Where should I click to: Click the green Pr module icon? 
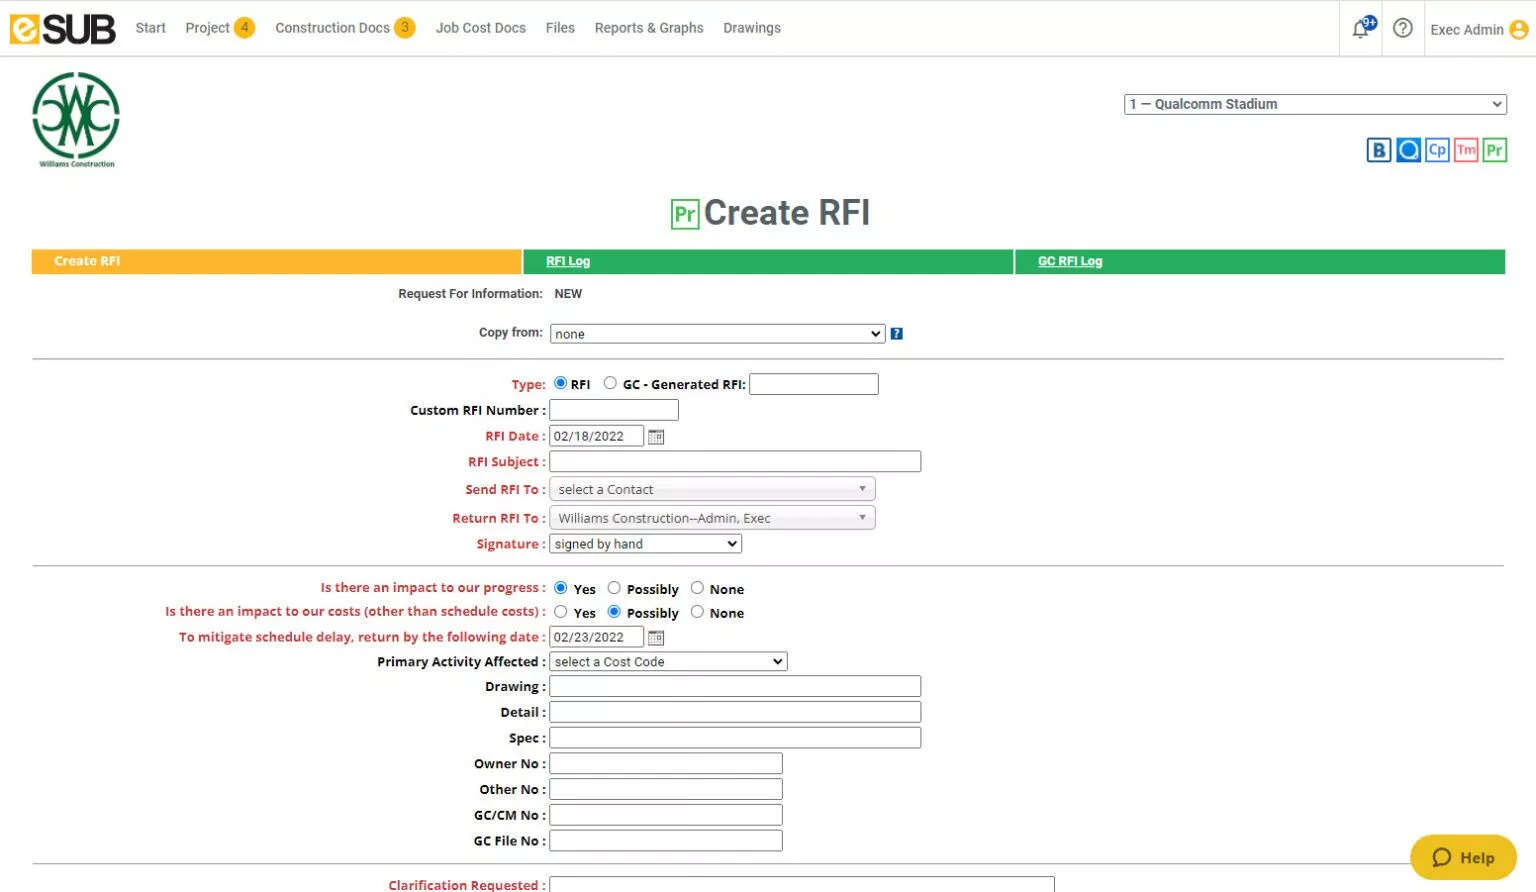[x=1494, y=150]
